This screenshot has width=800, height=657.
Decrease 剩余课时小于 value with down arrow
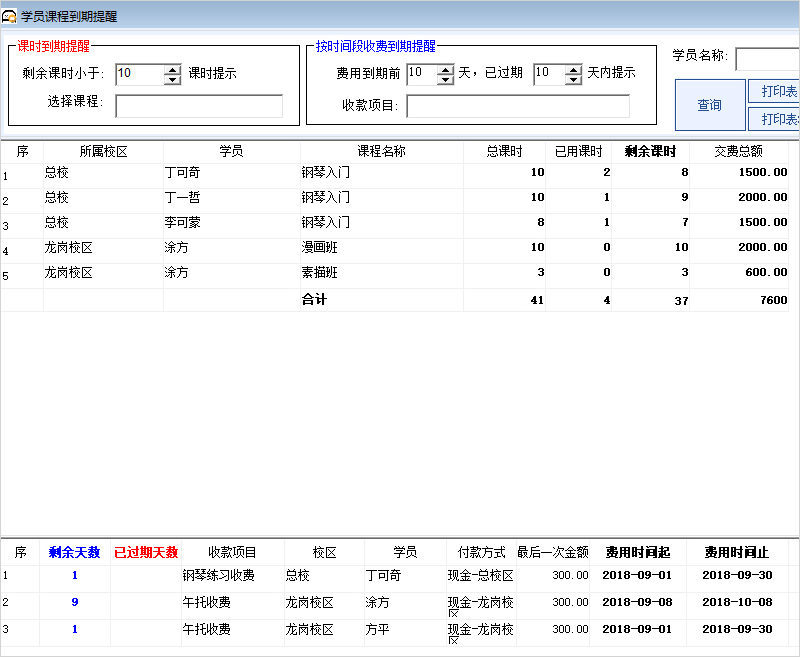pyautogui.click(x=172, y=80)
